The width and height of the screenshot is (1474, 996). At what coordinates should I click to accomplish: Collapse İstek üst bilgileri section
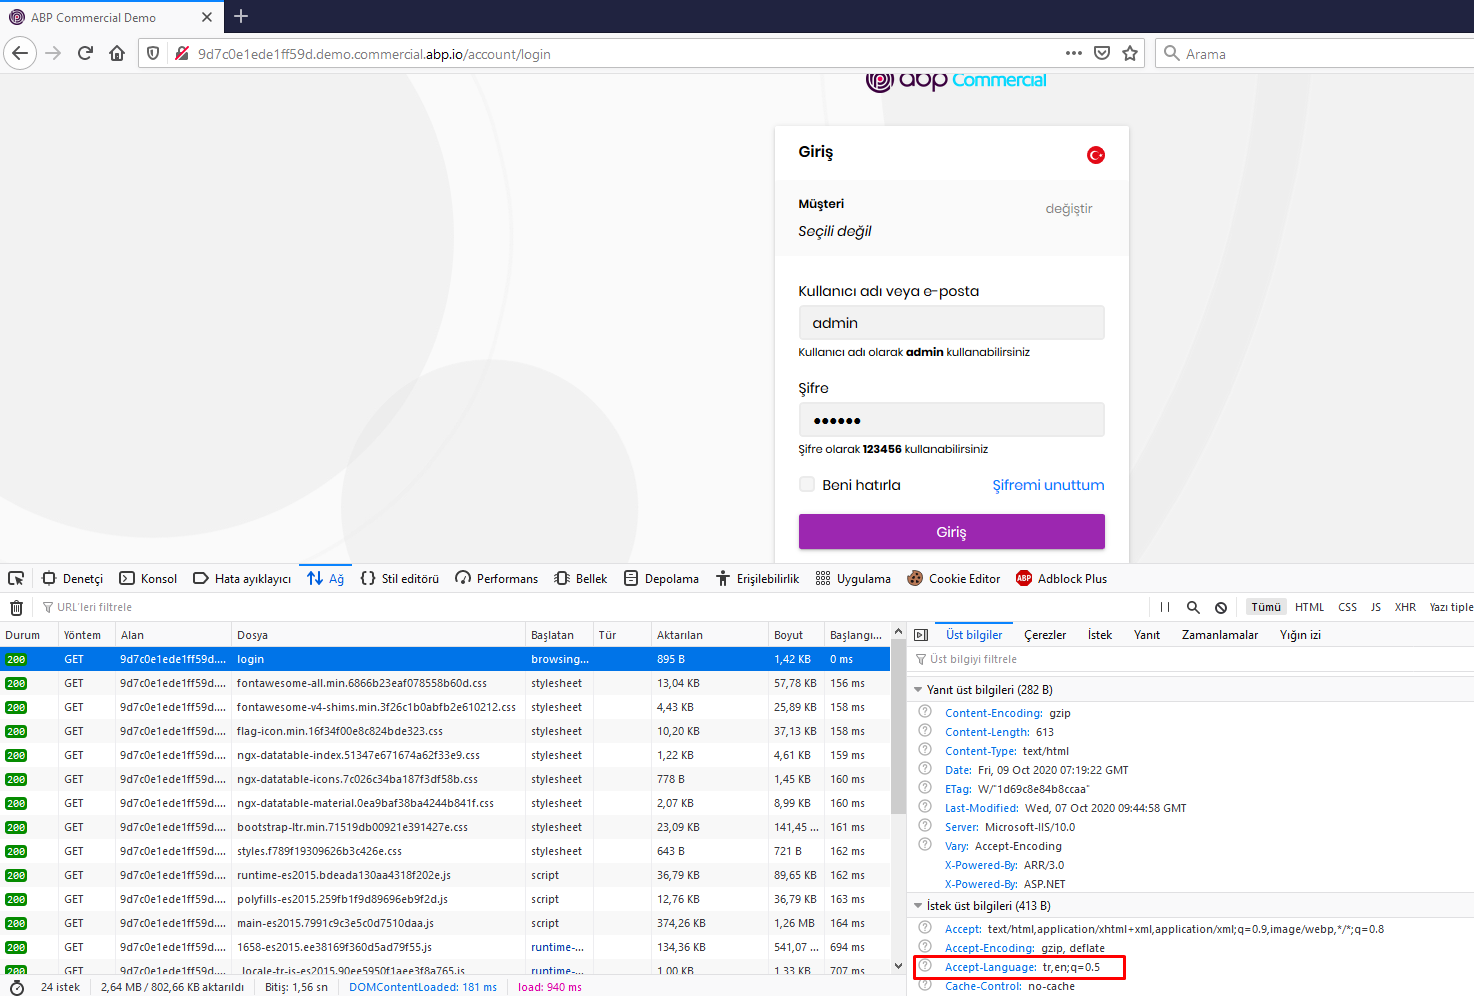[918, 906]
